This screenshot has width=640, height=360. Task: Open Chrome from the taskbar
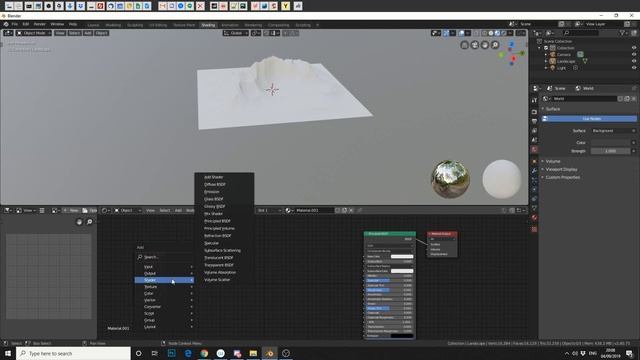tap(204, 353)
